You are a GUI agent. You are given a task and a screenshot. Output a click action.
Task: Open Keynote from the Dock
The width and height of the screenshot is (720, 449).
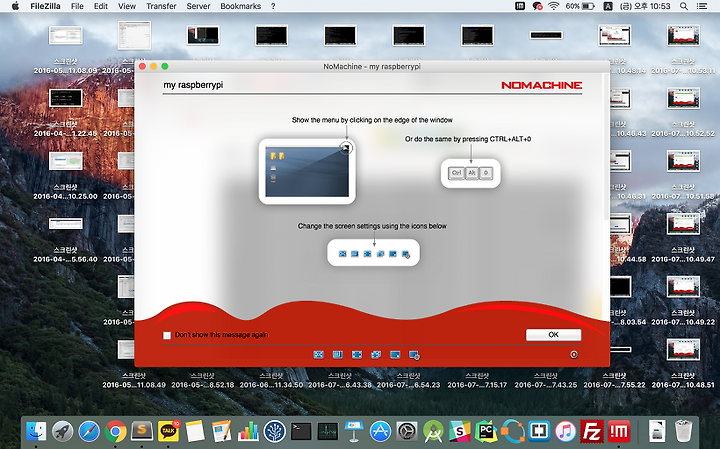(354, 432)
